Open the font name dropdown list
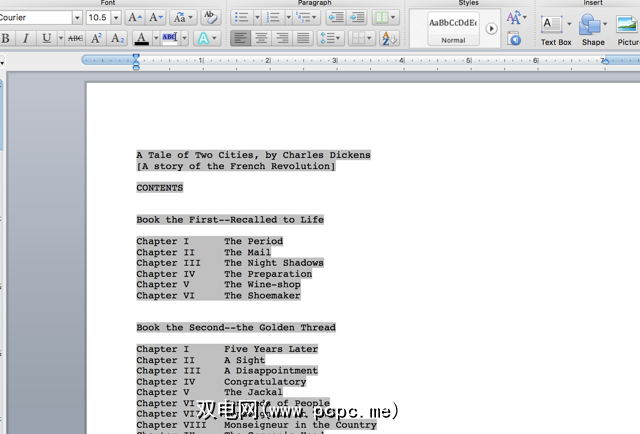The width and height of the screenshot is (640, 434). [77, 18]
